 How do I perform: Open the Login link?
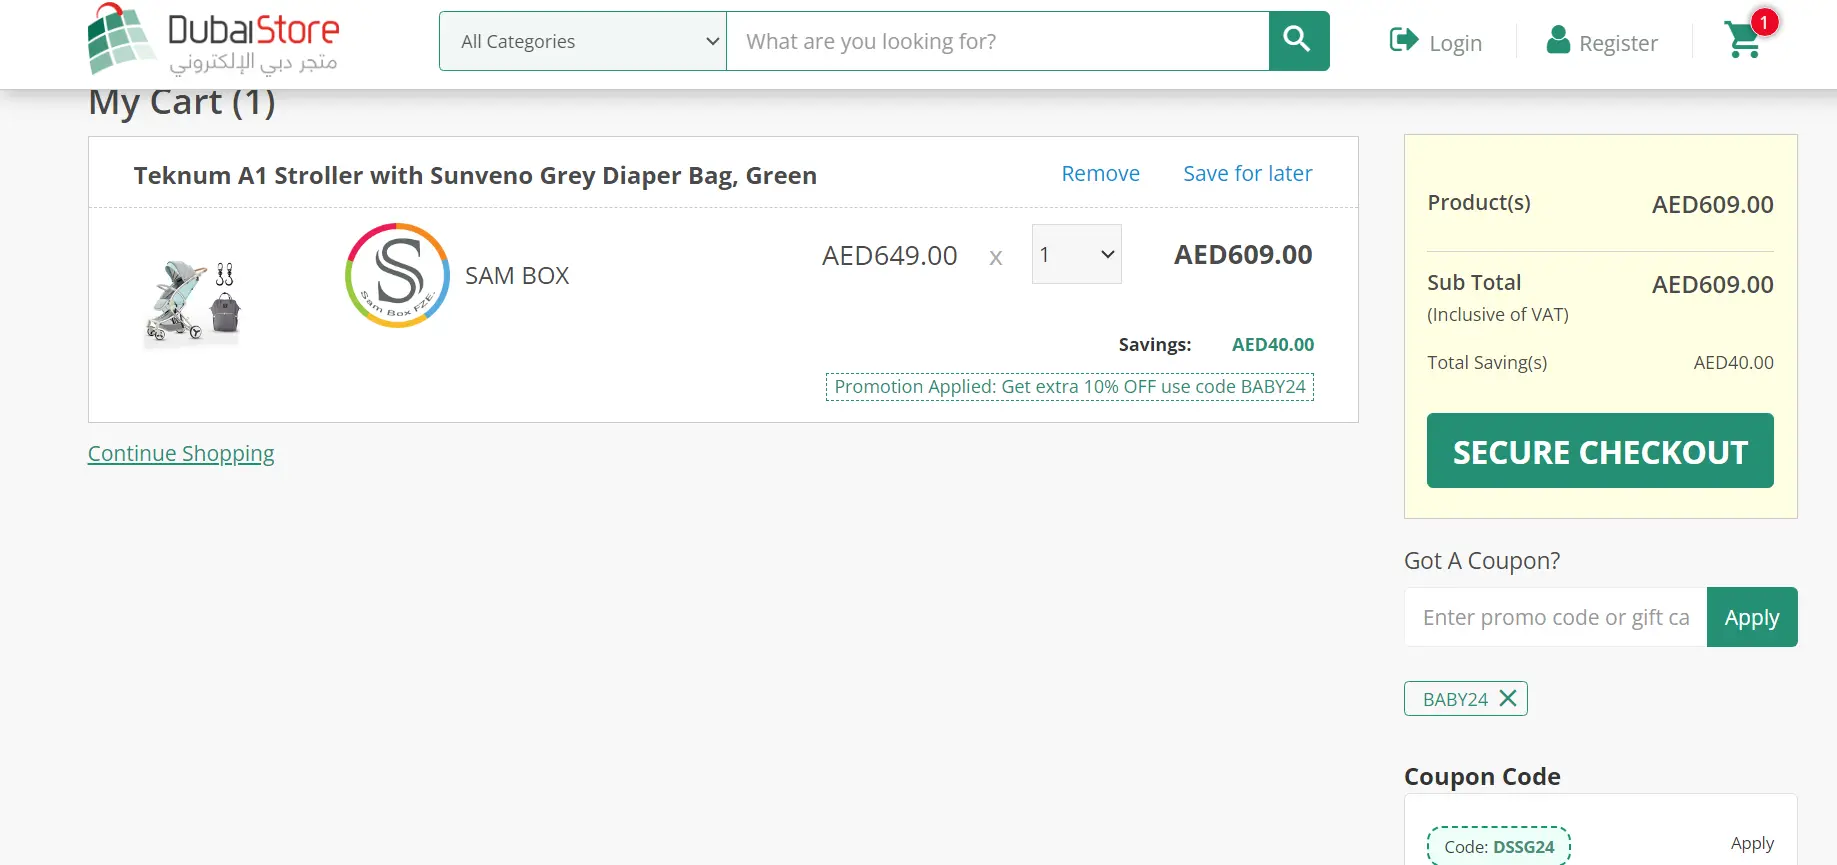(x=1455, y=43)
